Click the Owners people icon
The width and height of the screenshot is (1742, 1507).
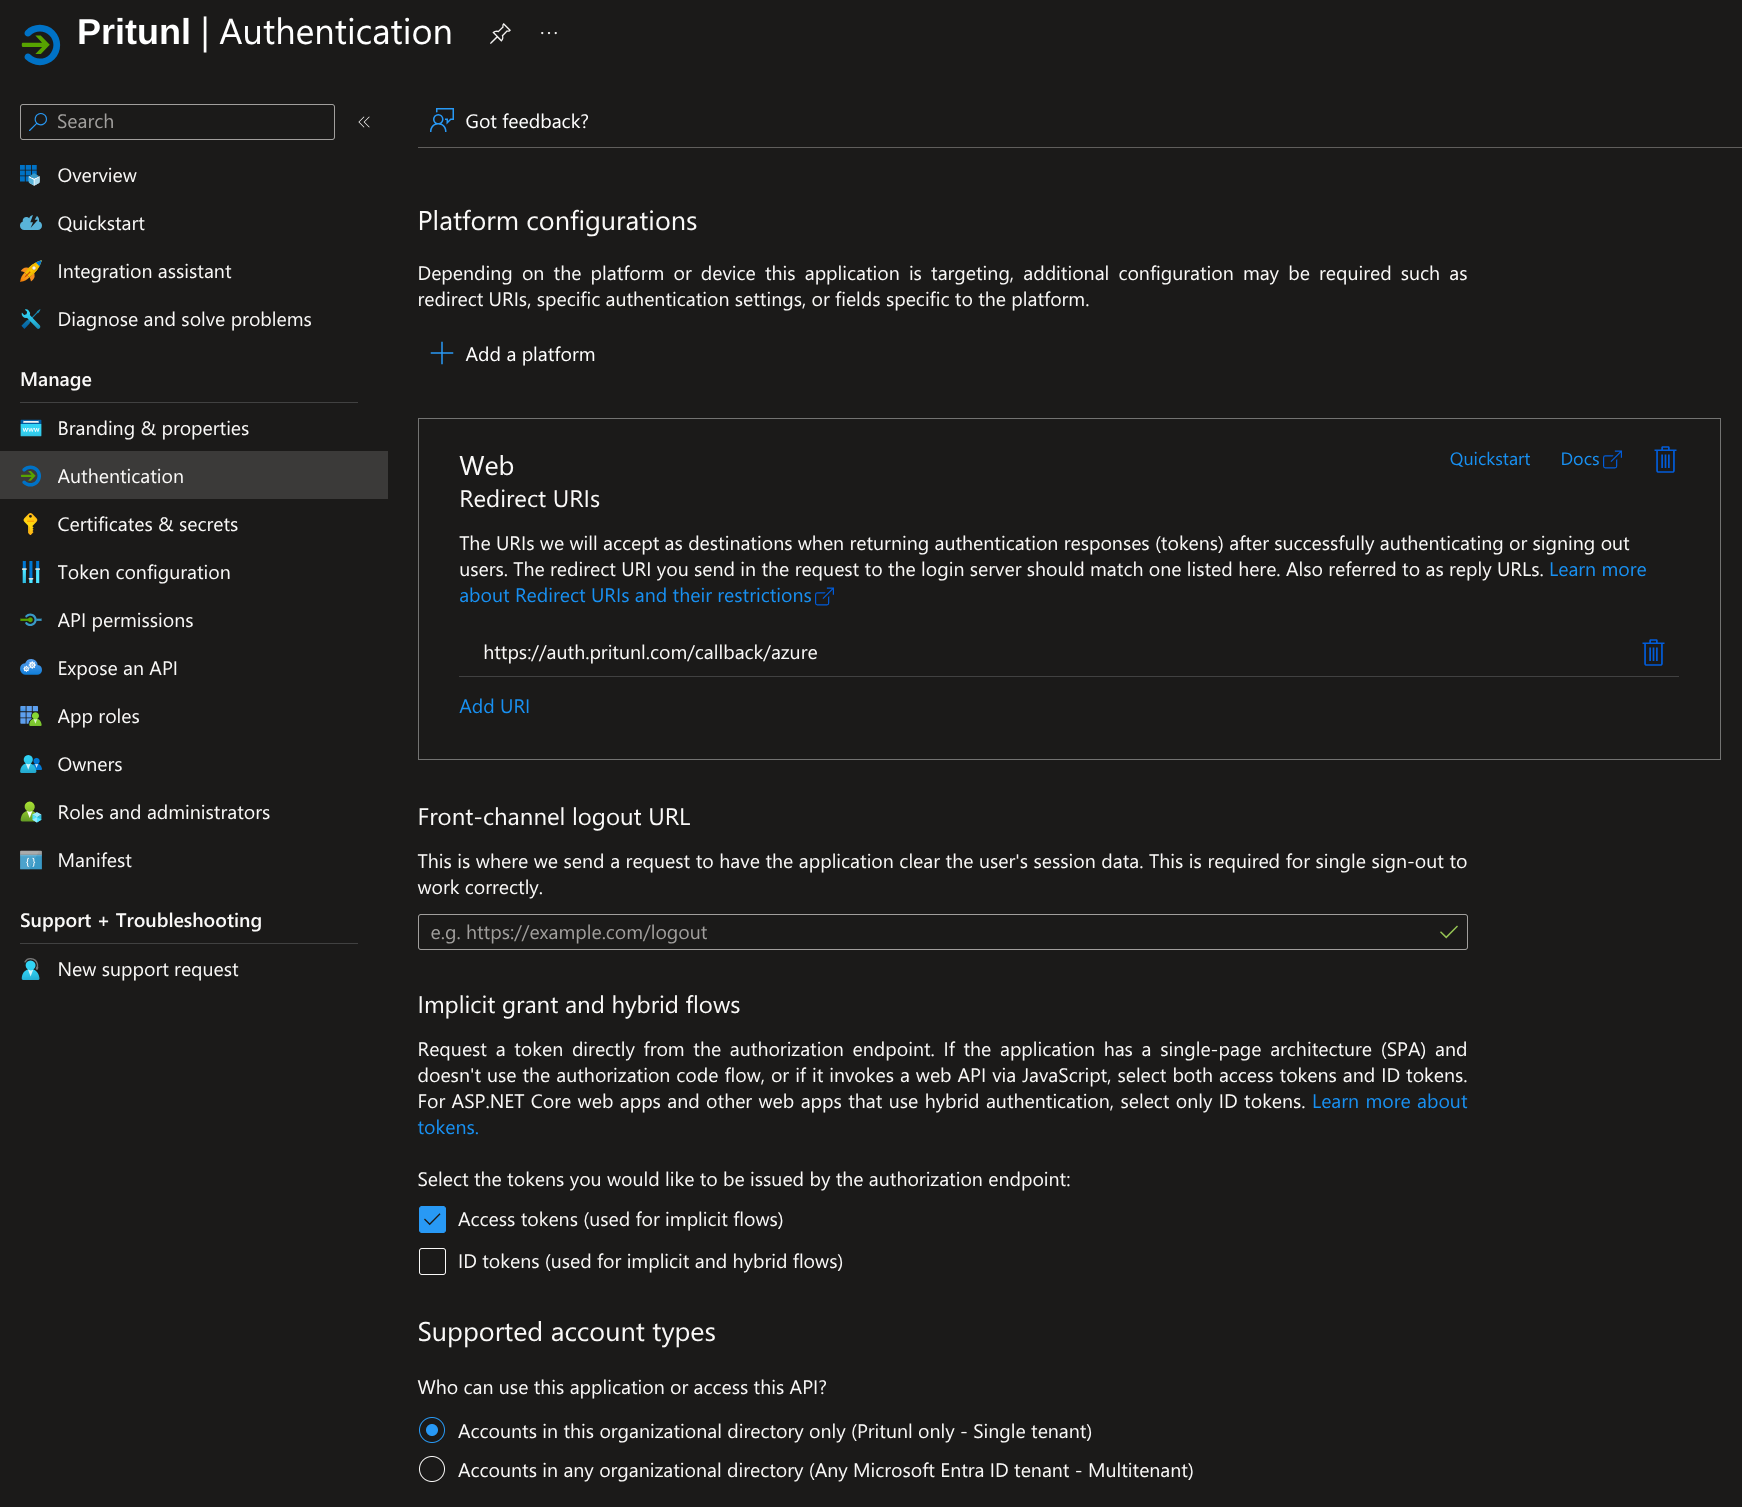point(31,764)
